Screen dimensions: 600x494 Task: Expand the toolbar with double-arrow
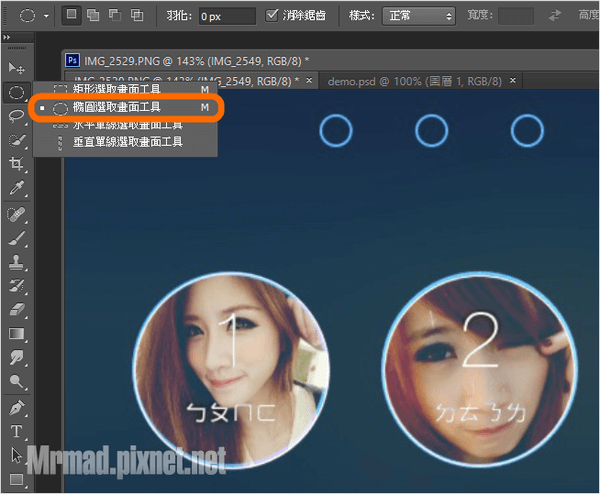pyautogui.click(x=9, y=36)
